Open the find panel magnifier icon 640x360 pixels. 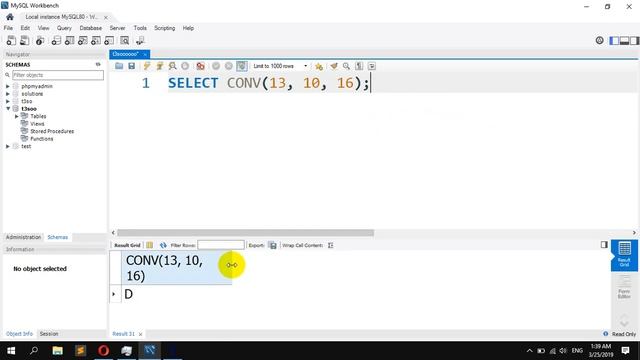(346, 66)
